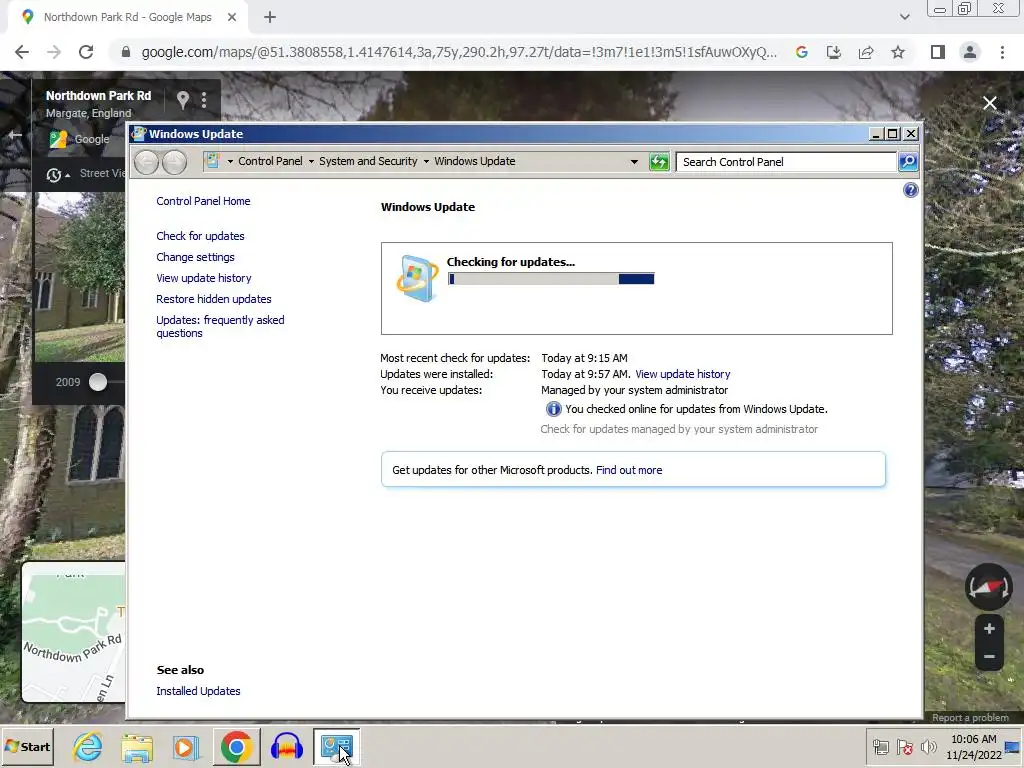The height and width of the screenshot is (768, 1024).
Task: Click the Checking for updates progress bar
Action: point(551,279)
